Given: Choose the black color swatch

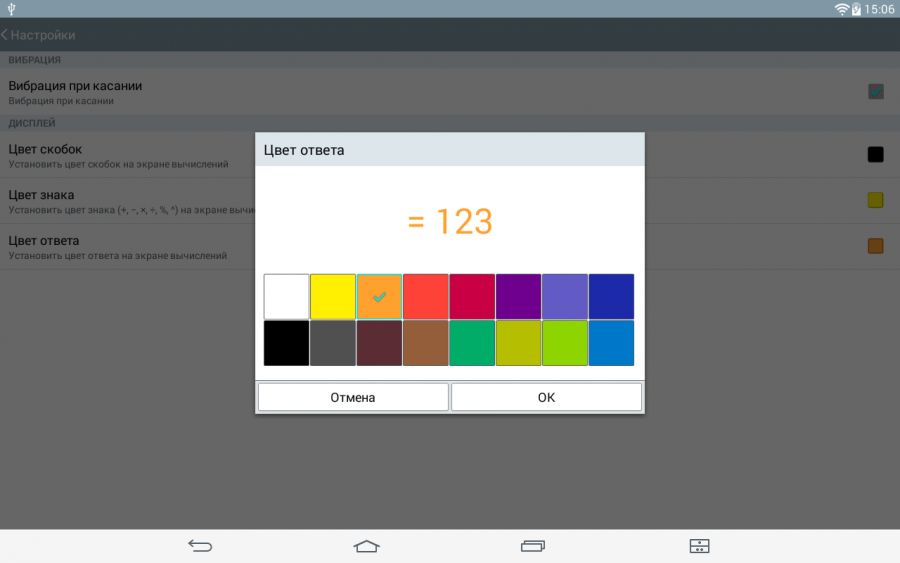Looking at the screenshot, I should click(x=286, y=343).
